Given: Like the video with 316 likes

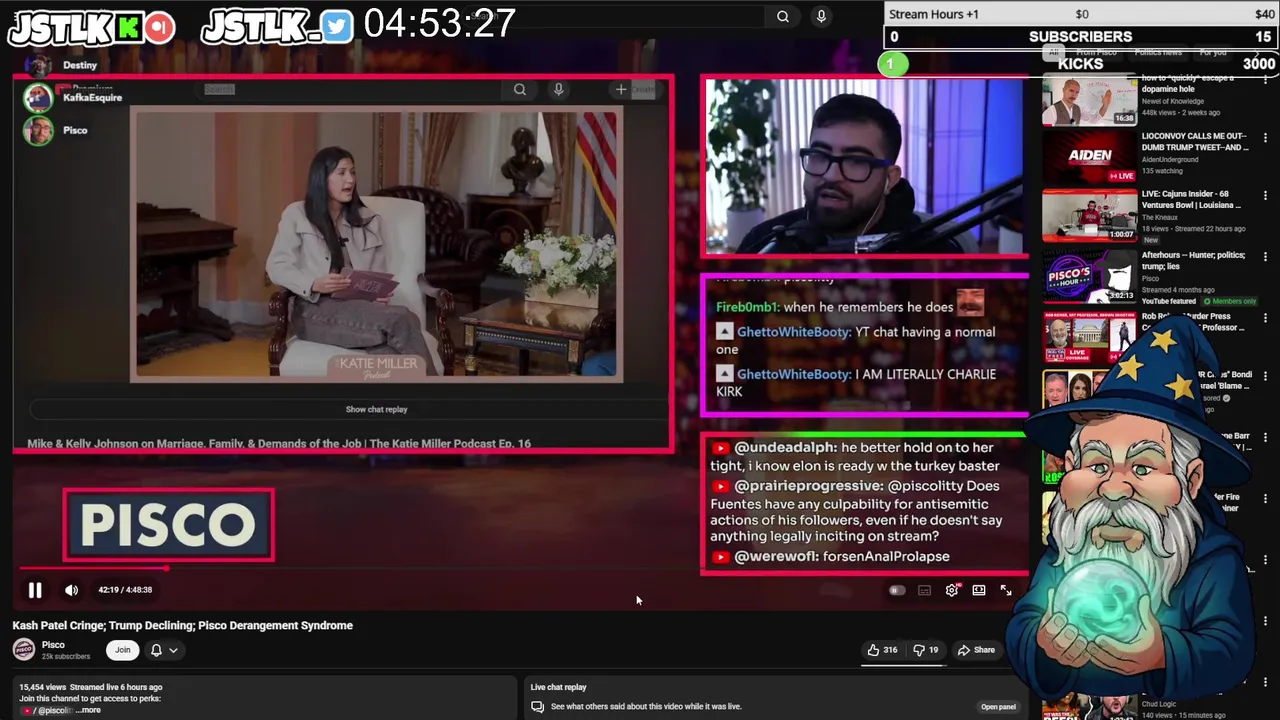Looking at the screenshot, I should tap(882, 650).
